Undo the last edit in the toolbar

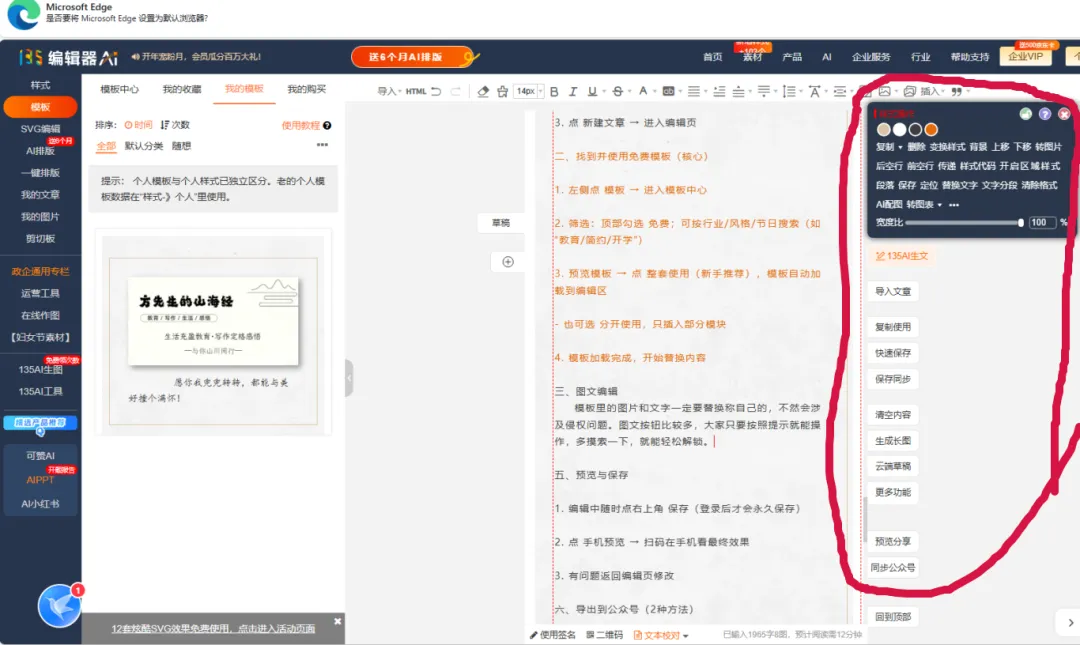(436, 91)
